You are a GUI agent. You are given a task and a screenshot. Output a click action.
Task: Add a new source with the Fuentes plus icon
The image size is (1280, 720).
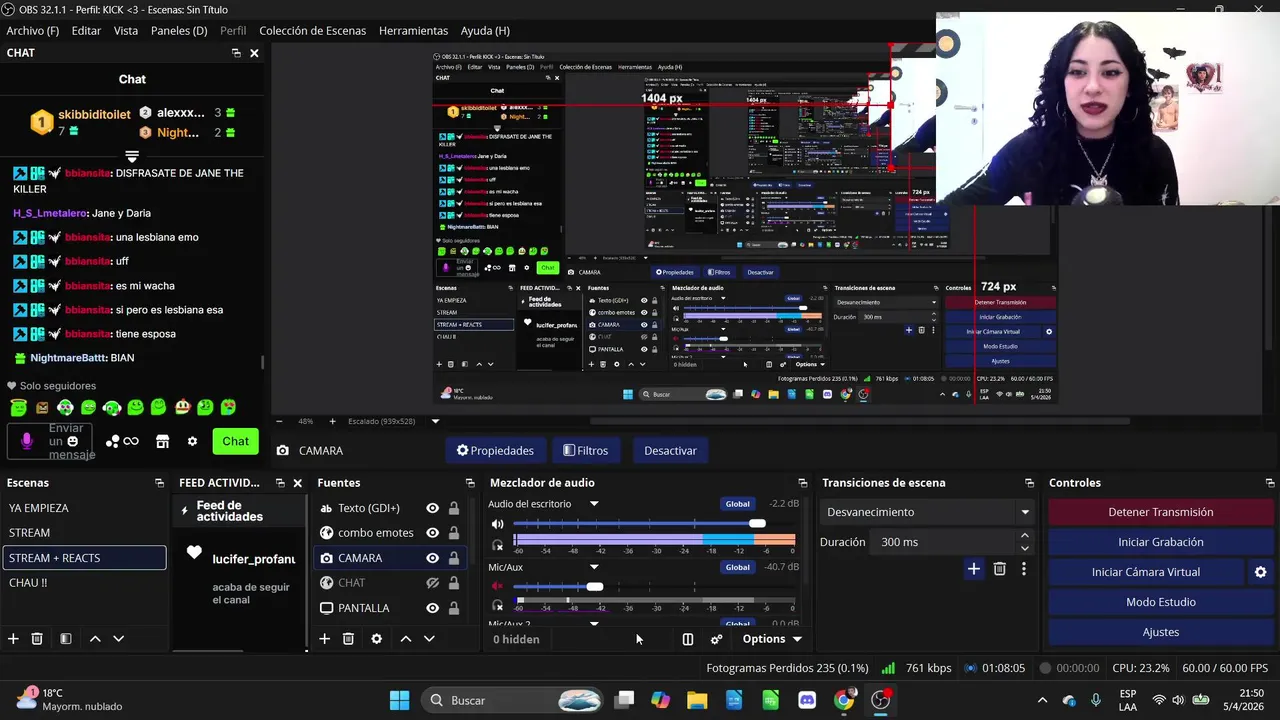[324, 639]
